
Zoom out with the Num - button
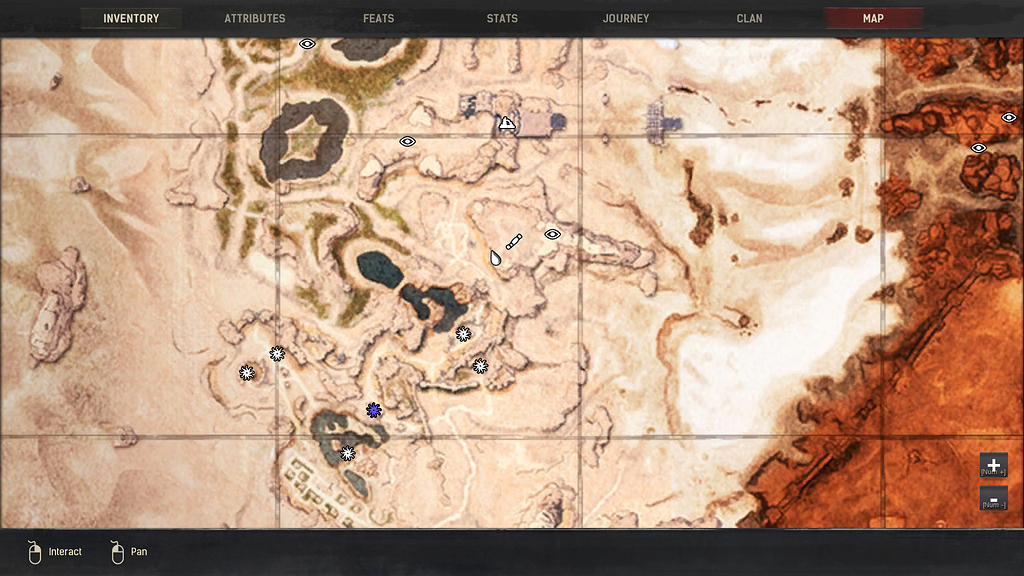[x=993, y=497]
